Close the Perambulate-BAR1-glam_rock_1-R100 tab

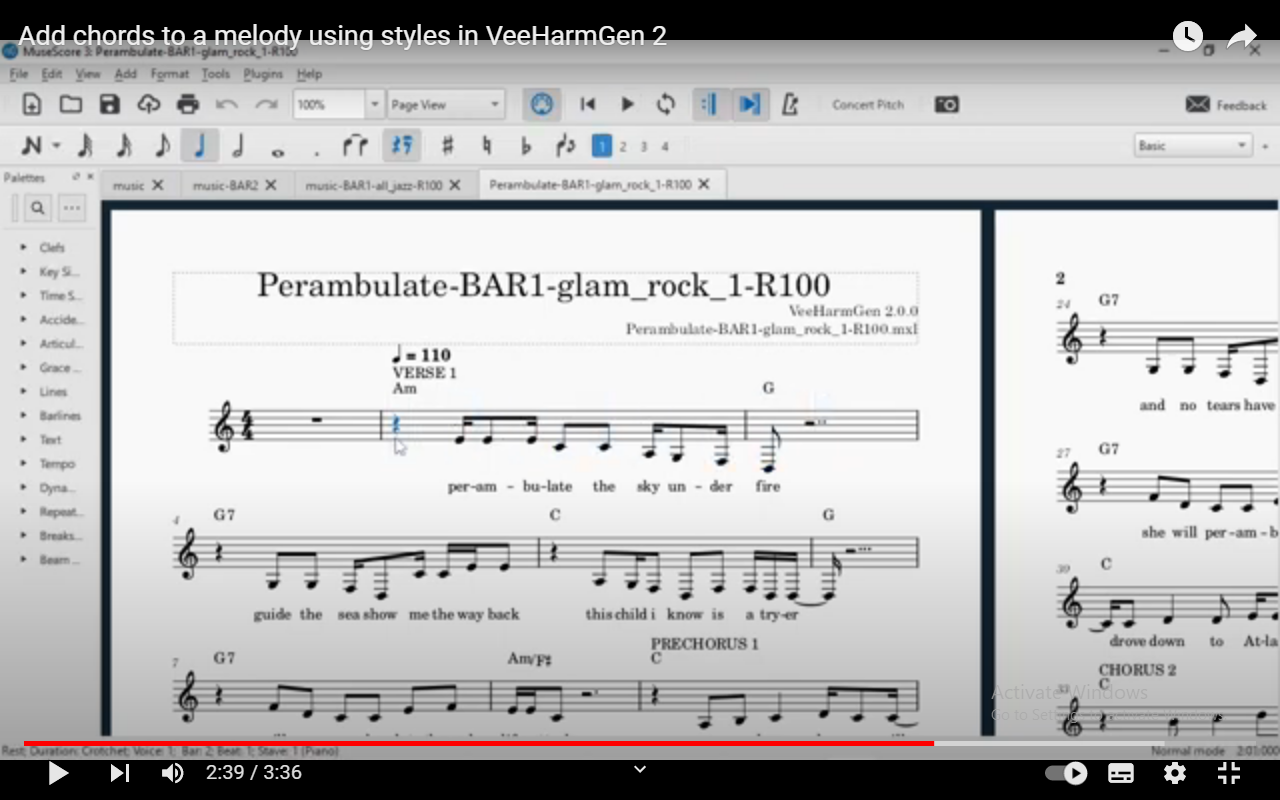point(704,185)
